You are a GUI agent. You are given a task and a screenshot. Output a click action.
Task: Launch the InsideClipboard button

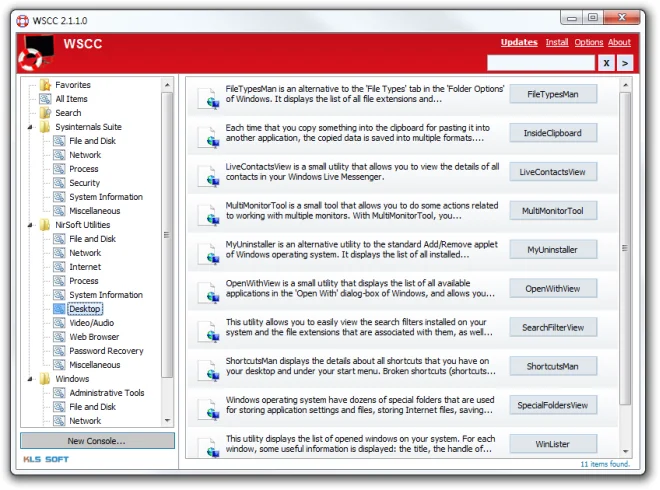[553, 133]
